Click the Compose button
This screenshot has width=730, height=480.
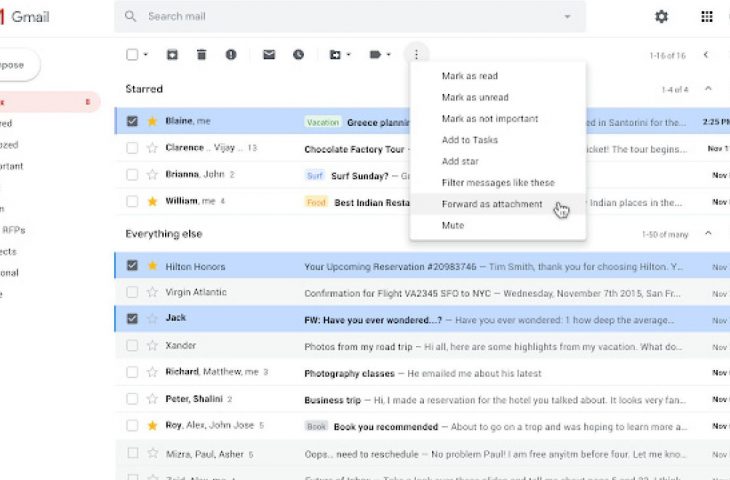pyautogui.click(x=18, y=65)
